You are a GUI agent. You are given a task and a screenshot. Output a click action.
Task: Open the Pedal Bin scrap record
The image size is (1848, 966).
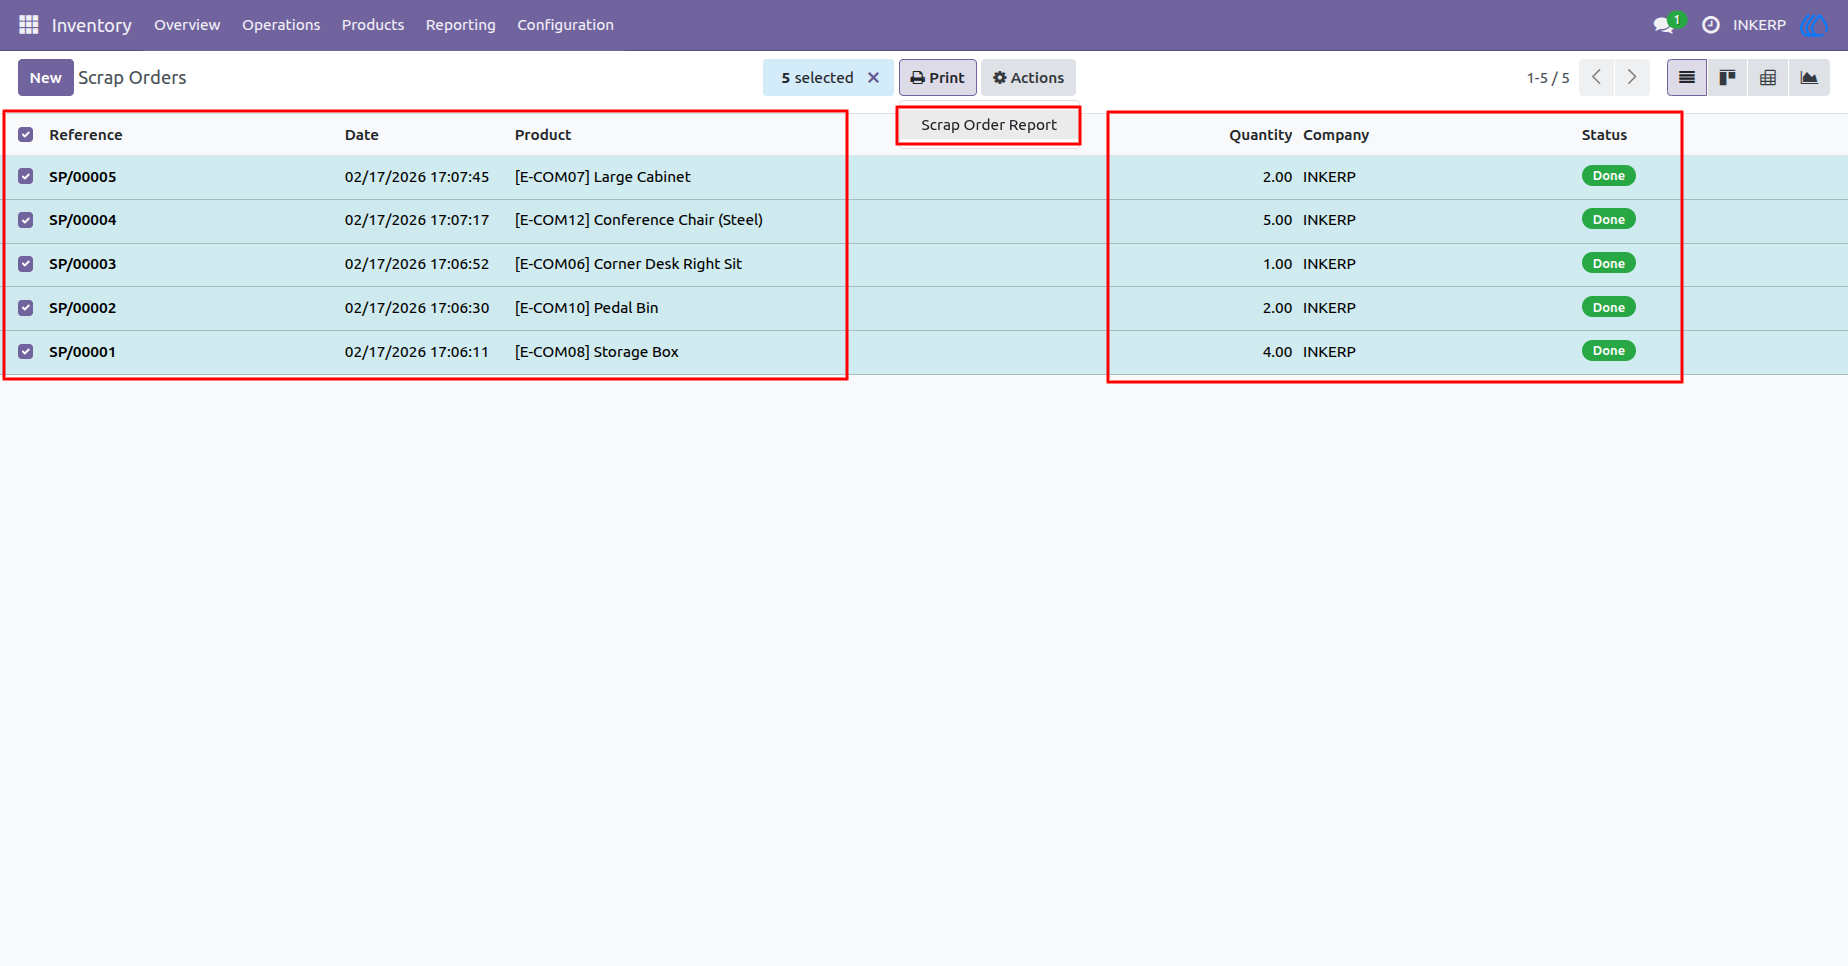click(x=586, y=308)
